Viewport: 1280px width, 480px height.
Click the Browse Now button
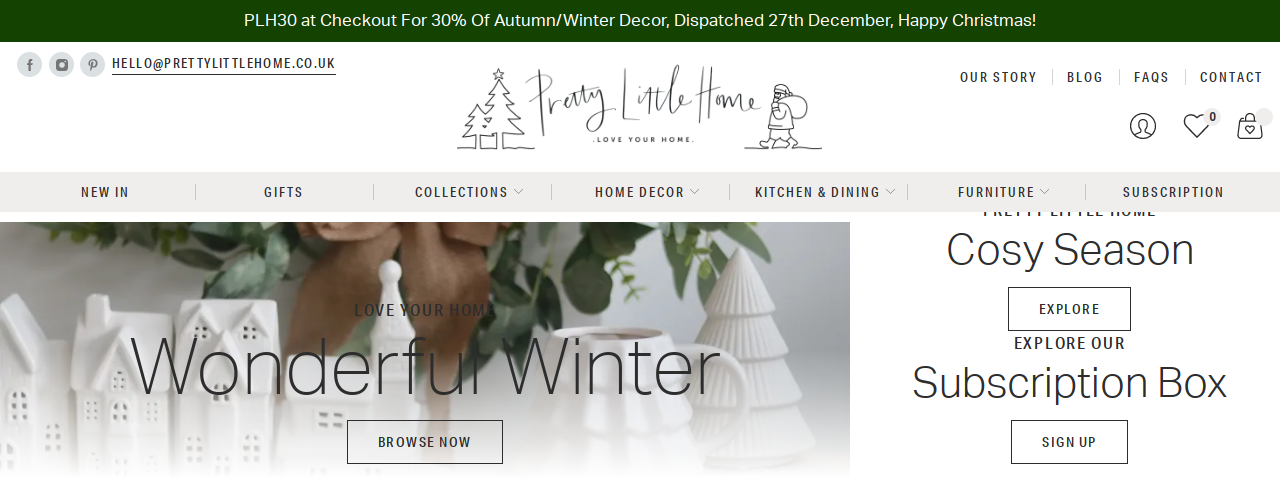click(x=425, y=442)
